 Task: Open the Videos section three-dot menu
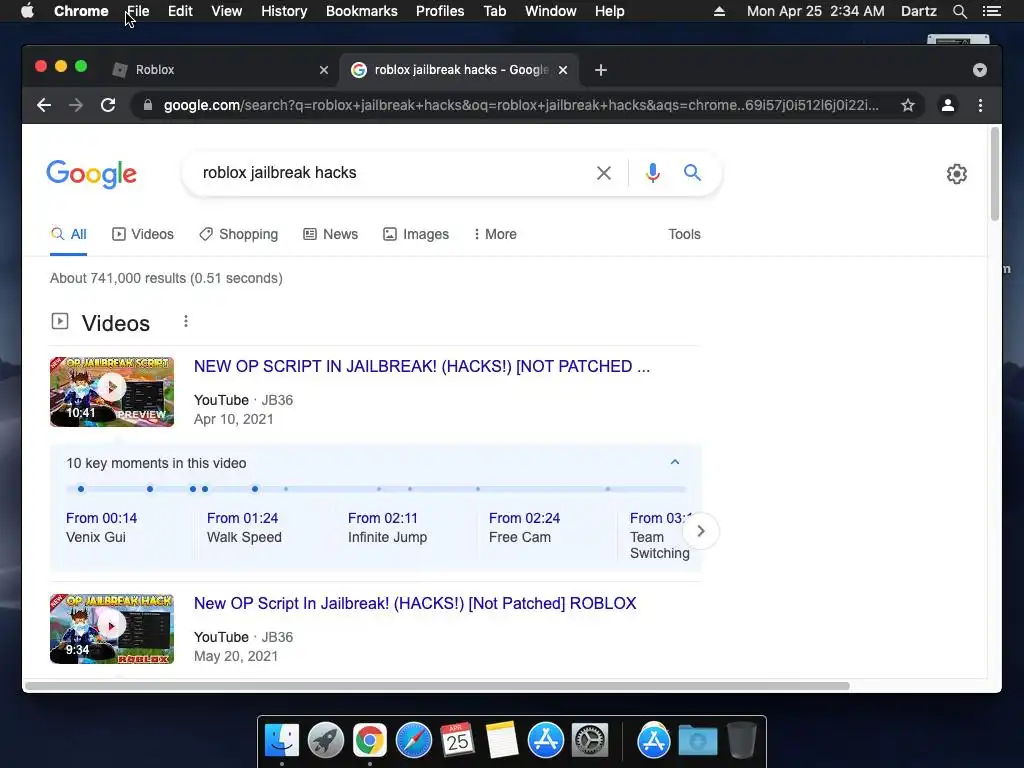tap(186, 321)
